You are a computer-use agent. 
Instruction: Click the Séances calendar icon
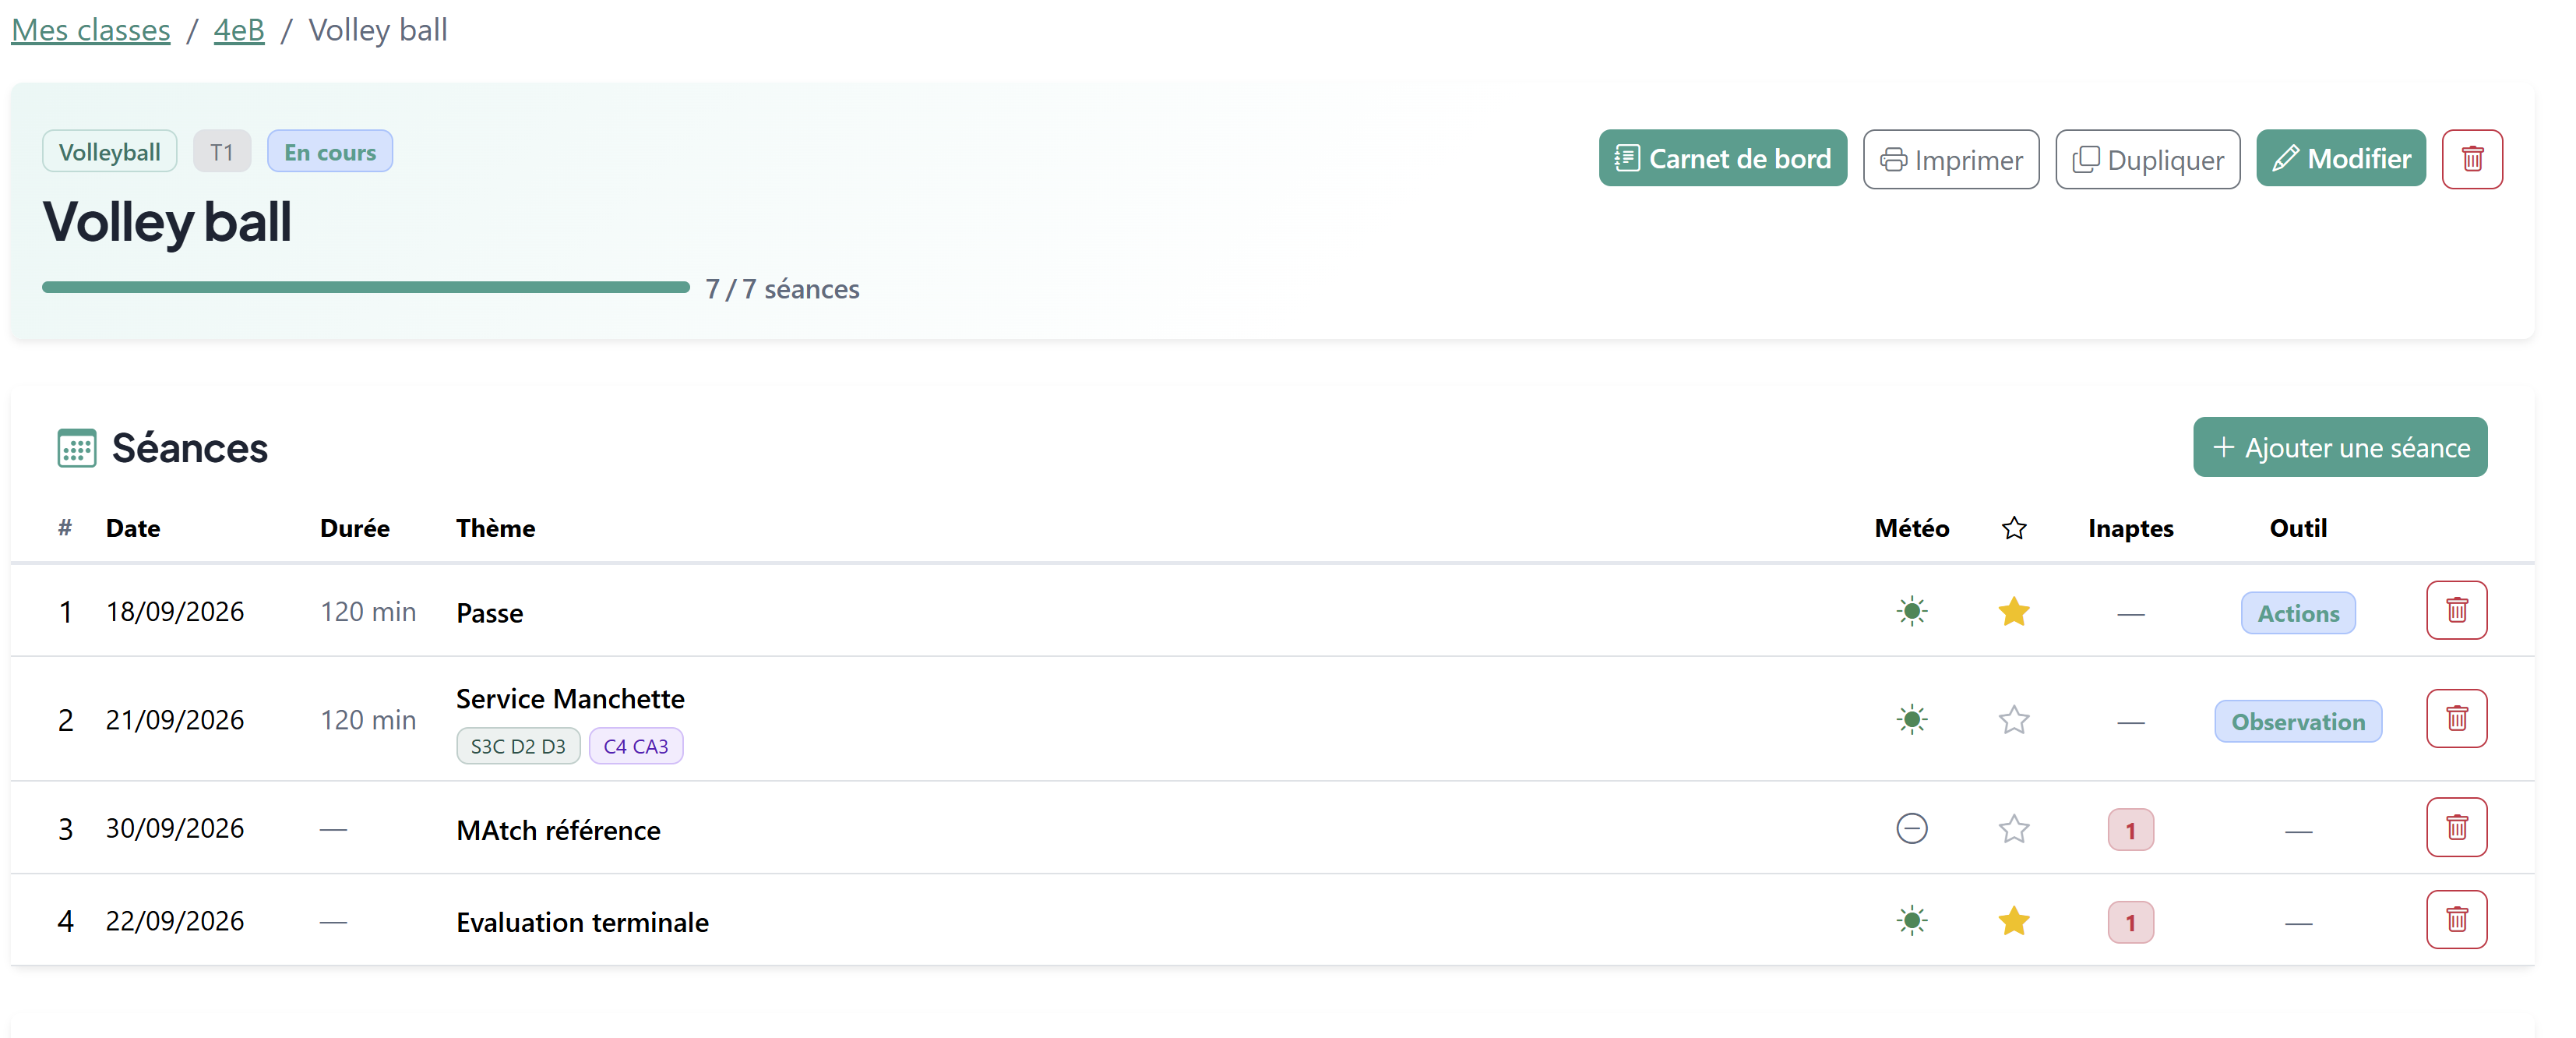76,448
